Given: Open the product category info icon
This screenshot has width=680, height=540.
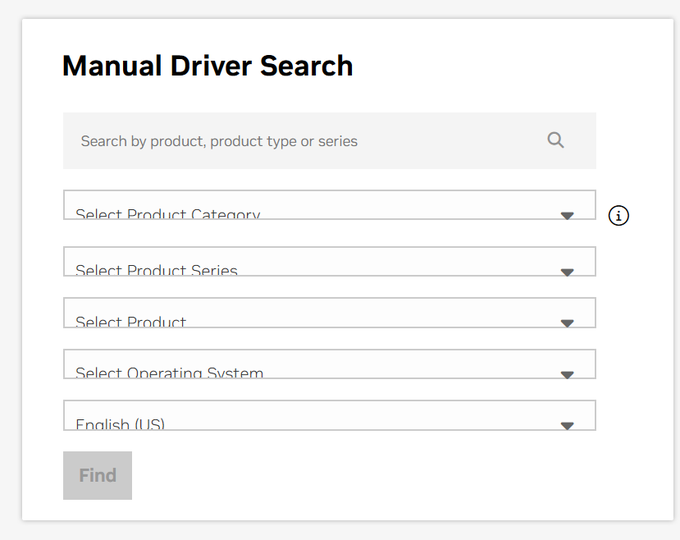Looking at the screenshot, I should click(x=618, y=216).
